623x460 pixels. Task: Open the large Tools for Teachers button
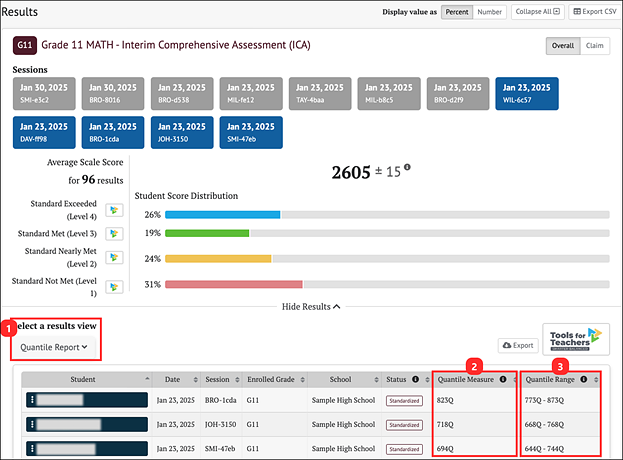[574, 342]
